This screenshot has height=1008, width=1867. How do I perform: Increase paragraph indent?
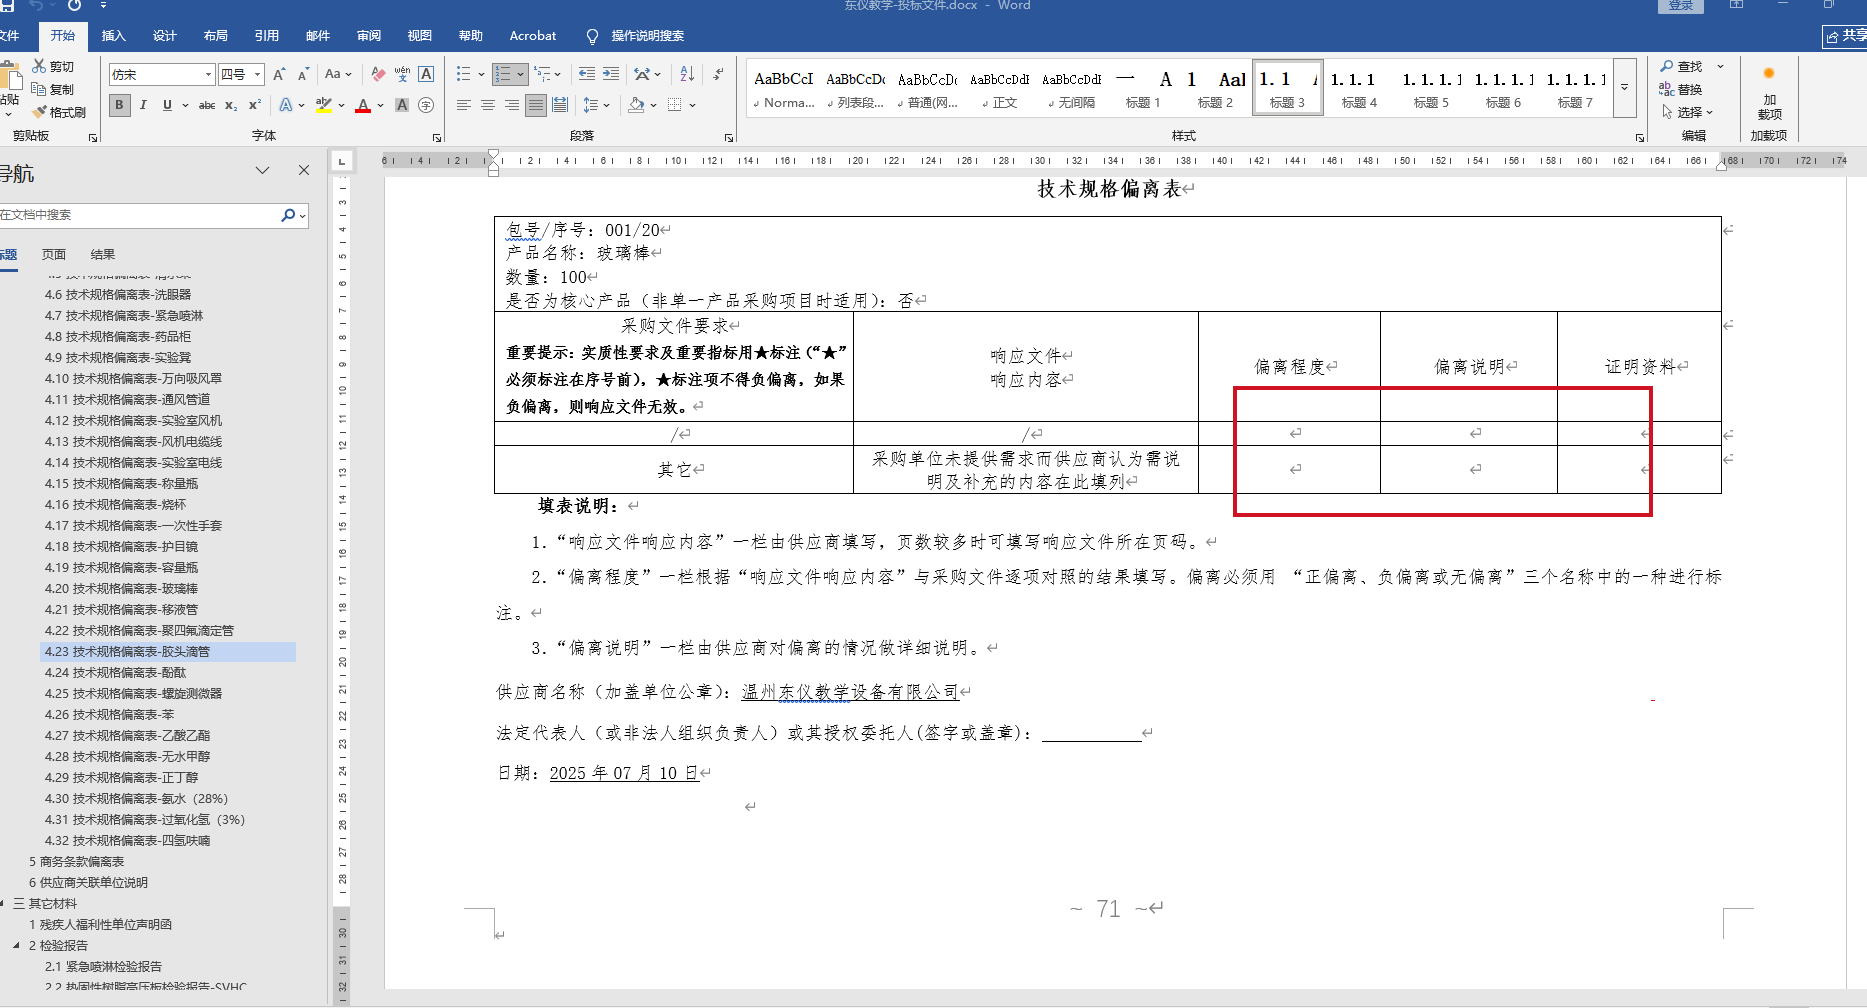[x=611, y=74]
